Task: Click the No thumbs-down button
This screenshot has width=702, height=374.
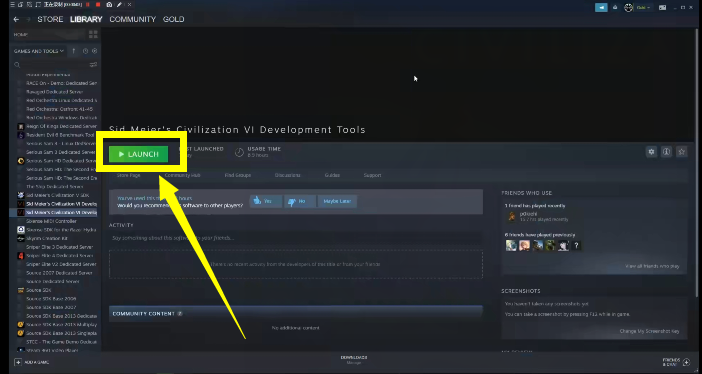Action: [300, 202]
